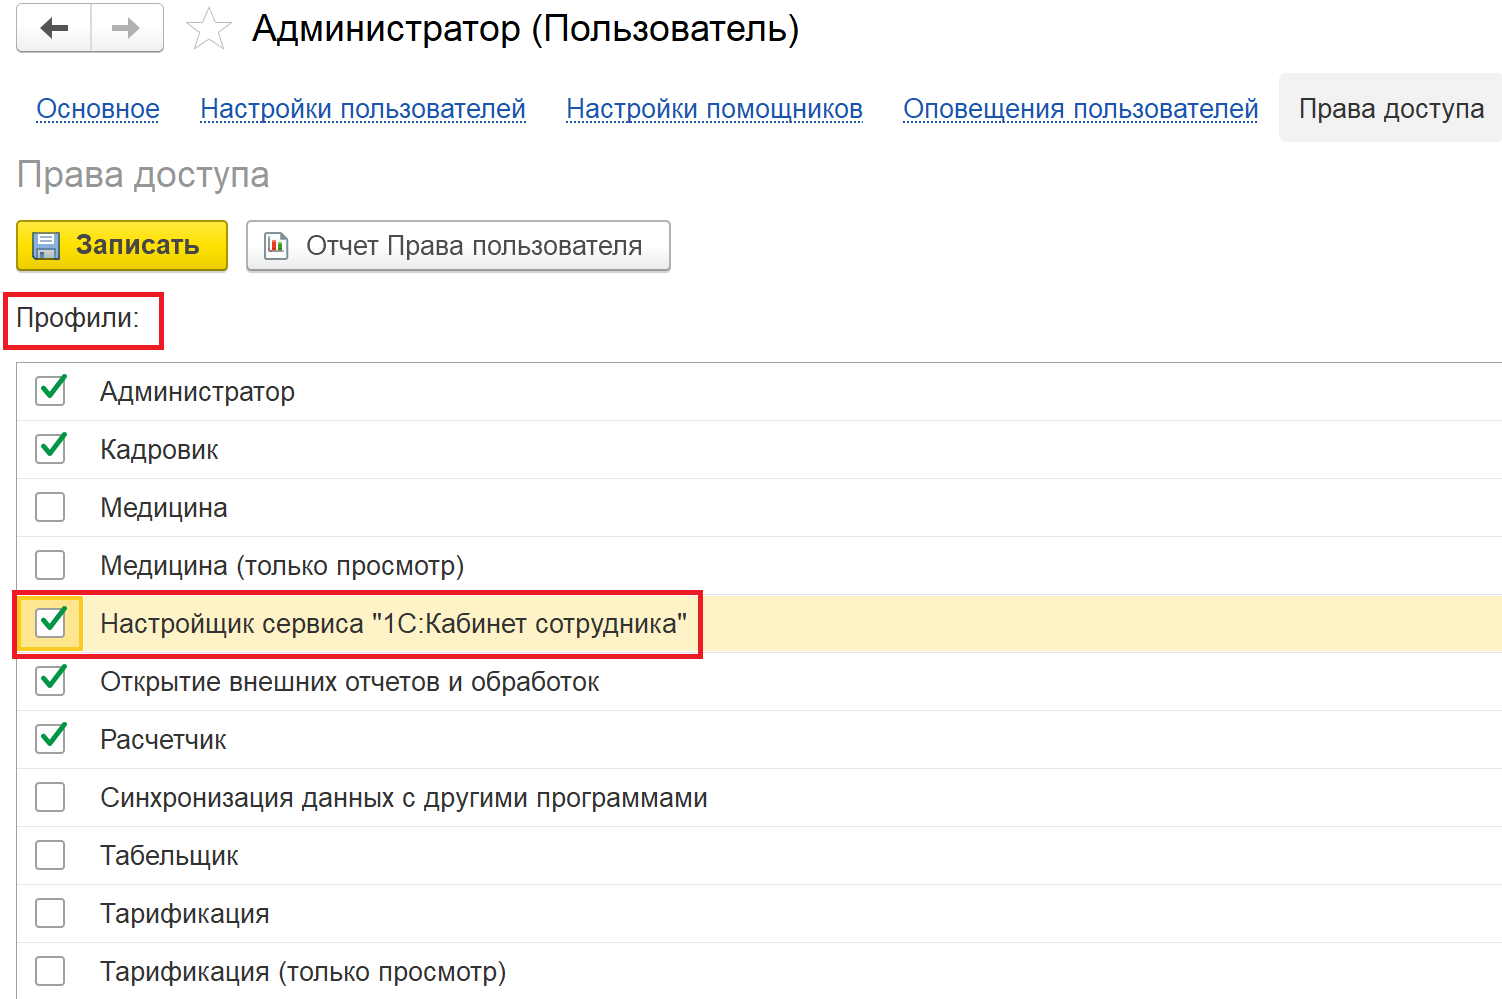Select Открытие внешних отчетов и обработок text

350,682
